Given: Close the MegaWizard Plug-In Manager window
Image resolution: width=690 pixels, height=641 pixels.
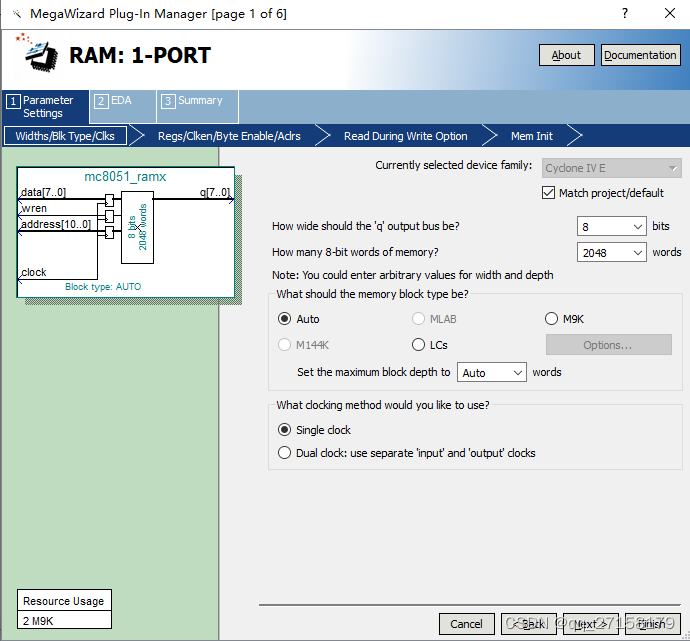Looking at the screenshot, I should click(x=670, y=13).
